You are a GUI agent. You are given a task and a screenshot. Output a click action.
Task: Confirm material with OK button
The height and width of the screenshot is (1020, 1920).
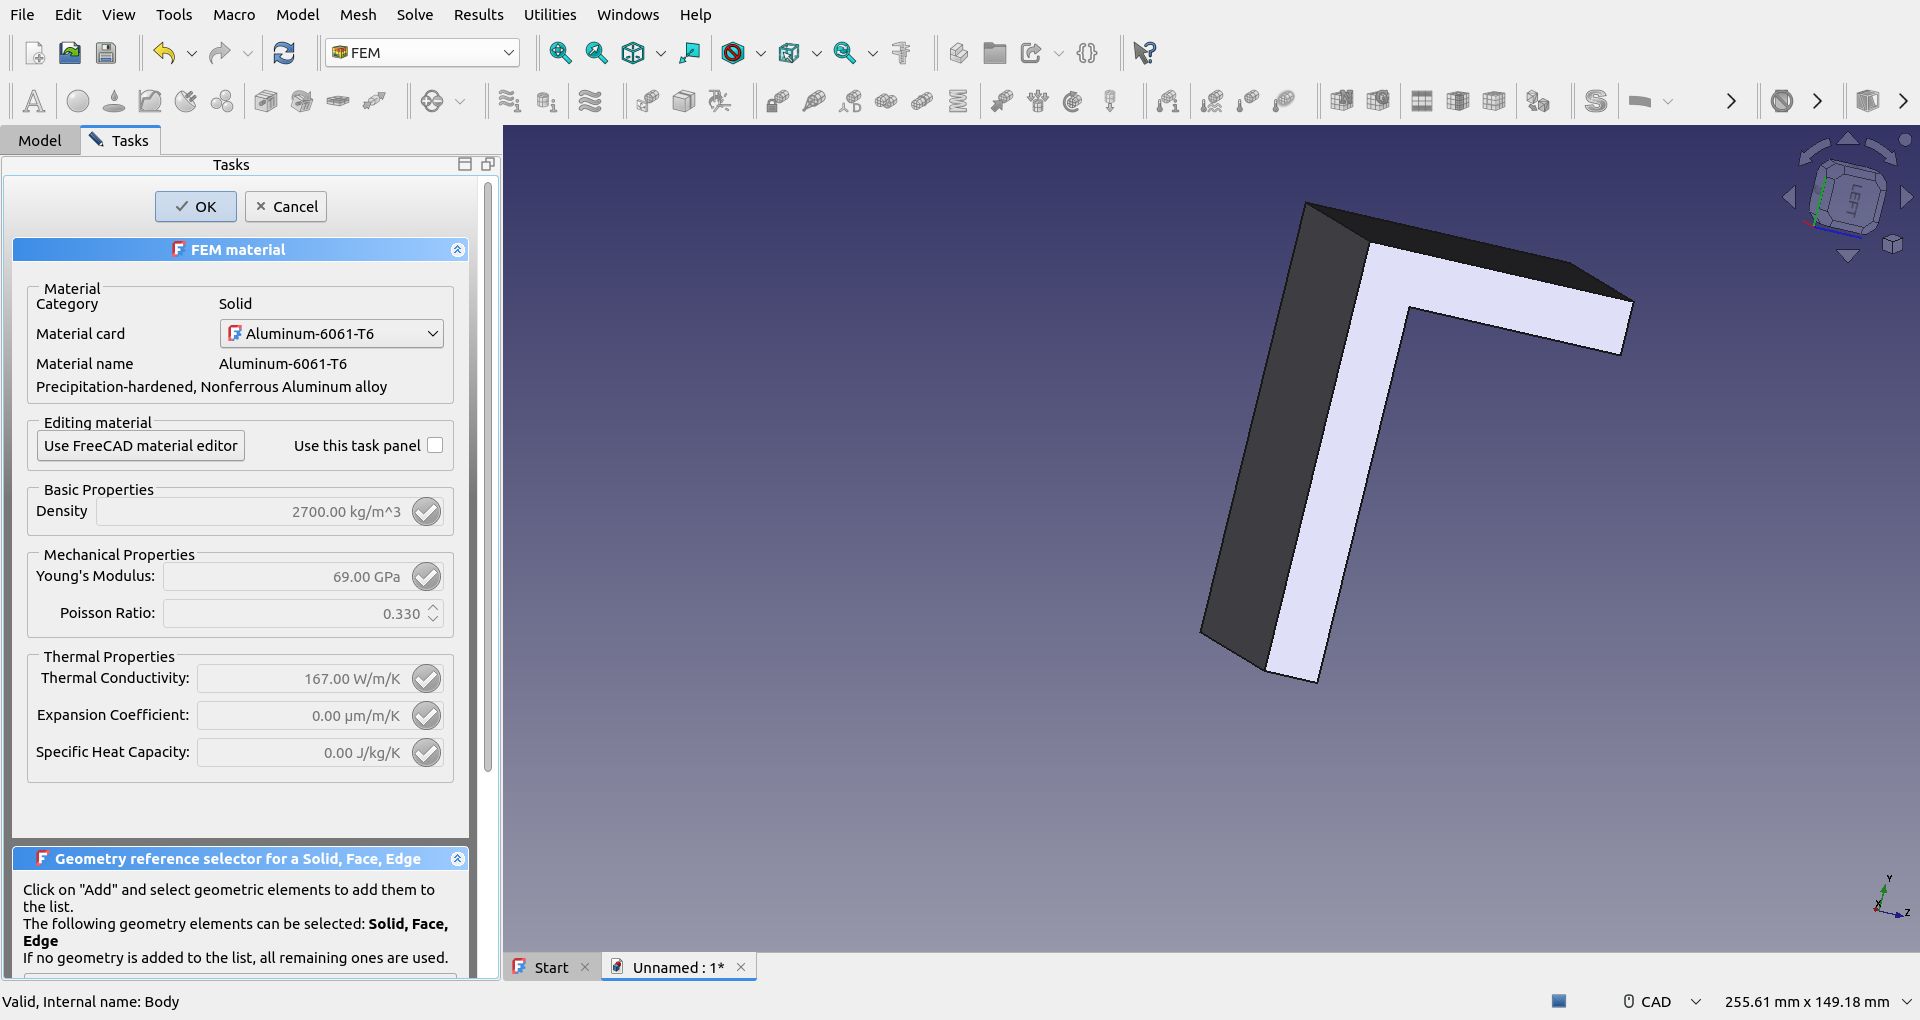pos(196,207)
